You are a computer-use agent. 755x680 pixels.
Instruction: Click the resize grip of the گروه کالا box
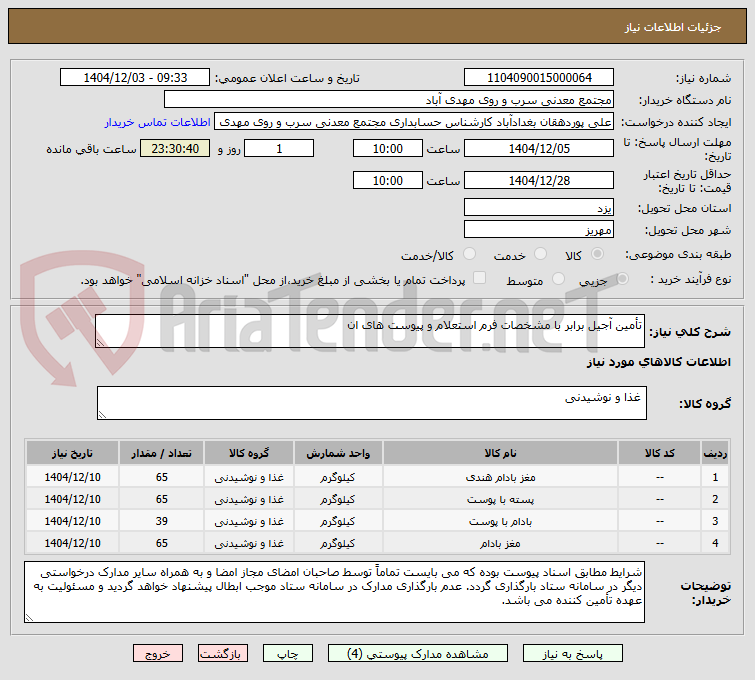tap(102, 415)
